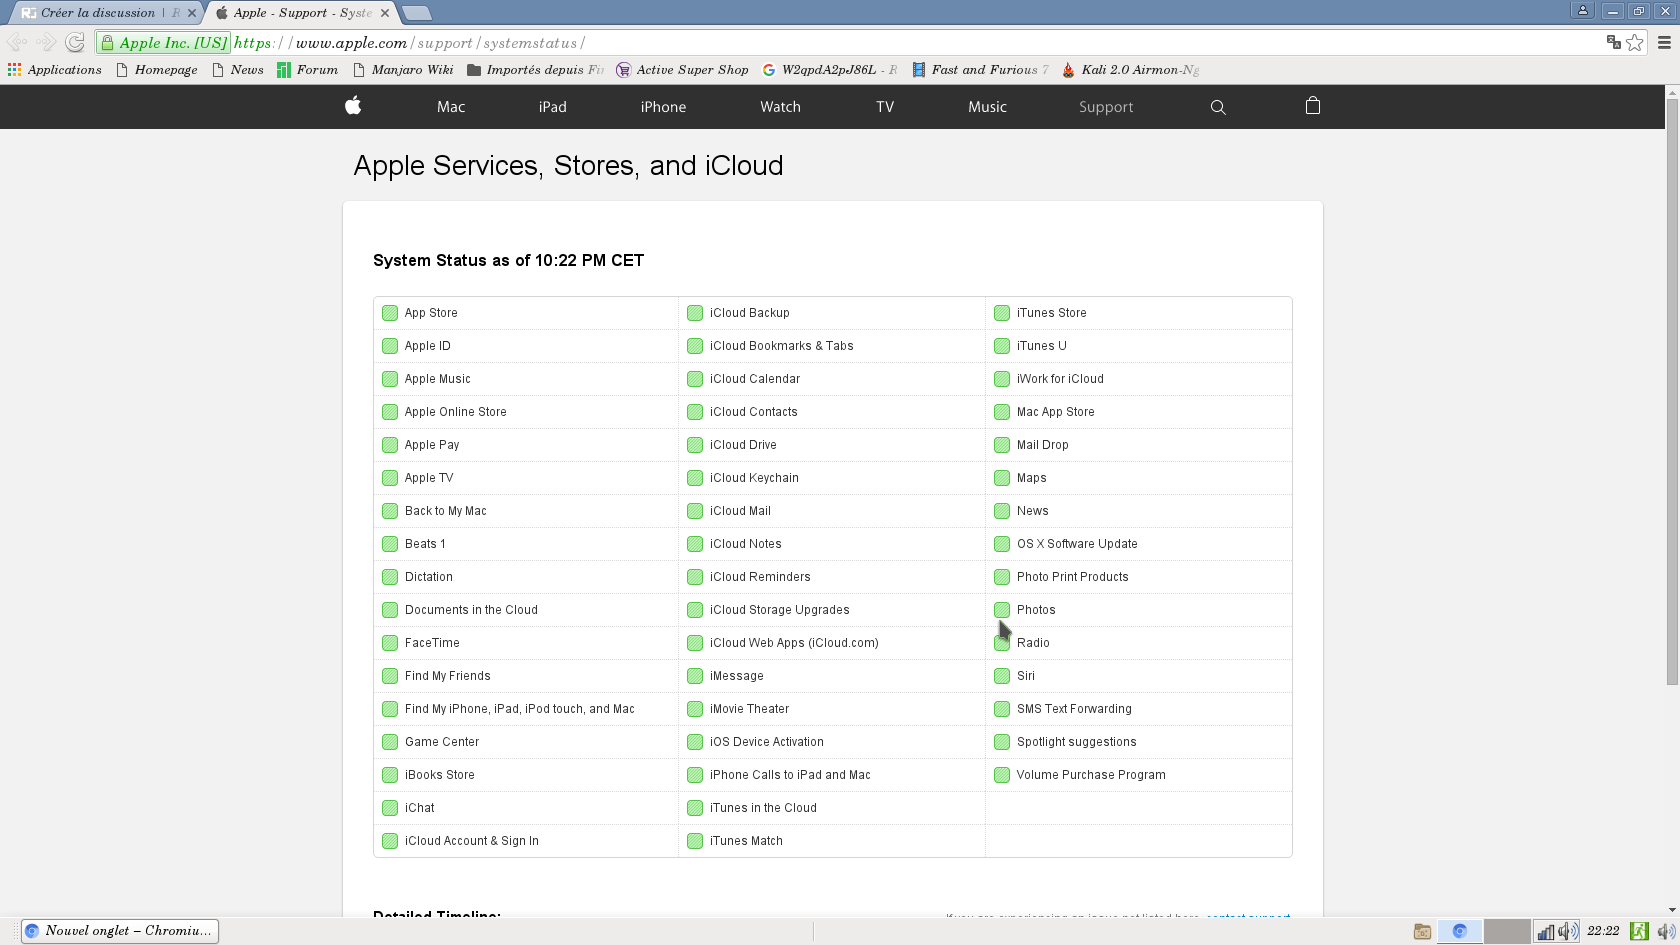Open the file manager icon in the taskbar
The image size is (1680, 945).
tap(1422, 931)
